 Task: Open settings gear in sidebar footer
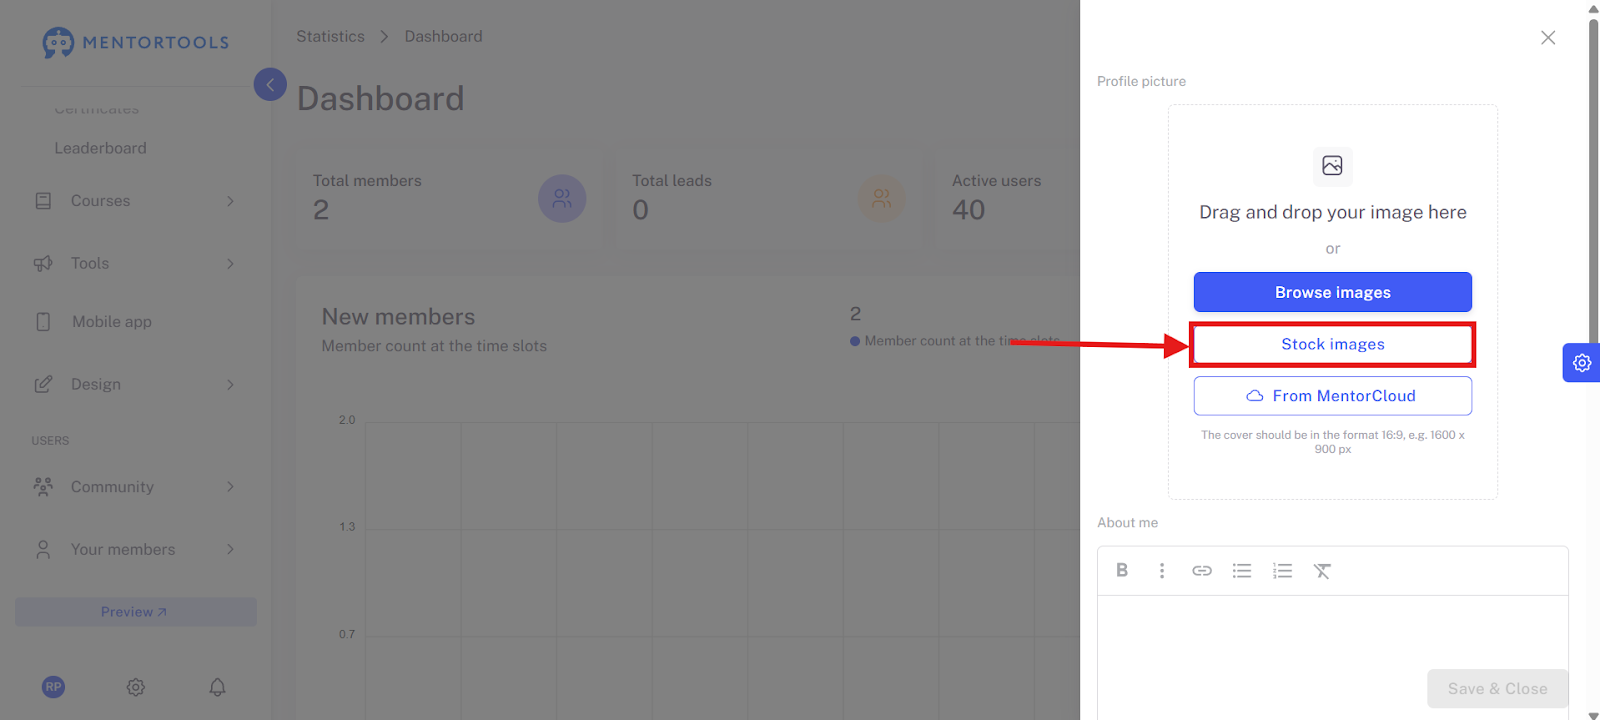[x=136, y=687]
